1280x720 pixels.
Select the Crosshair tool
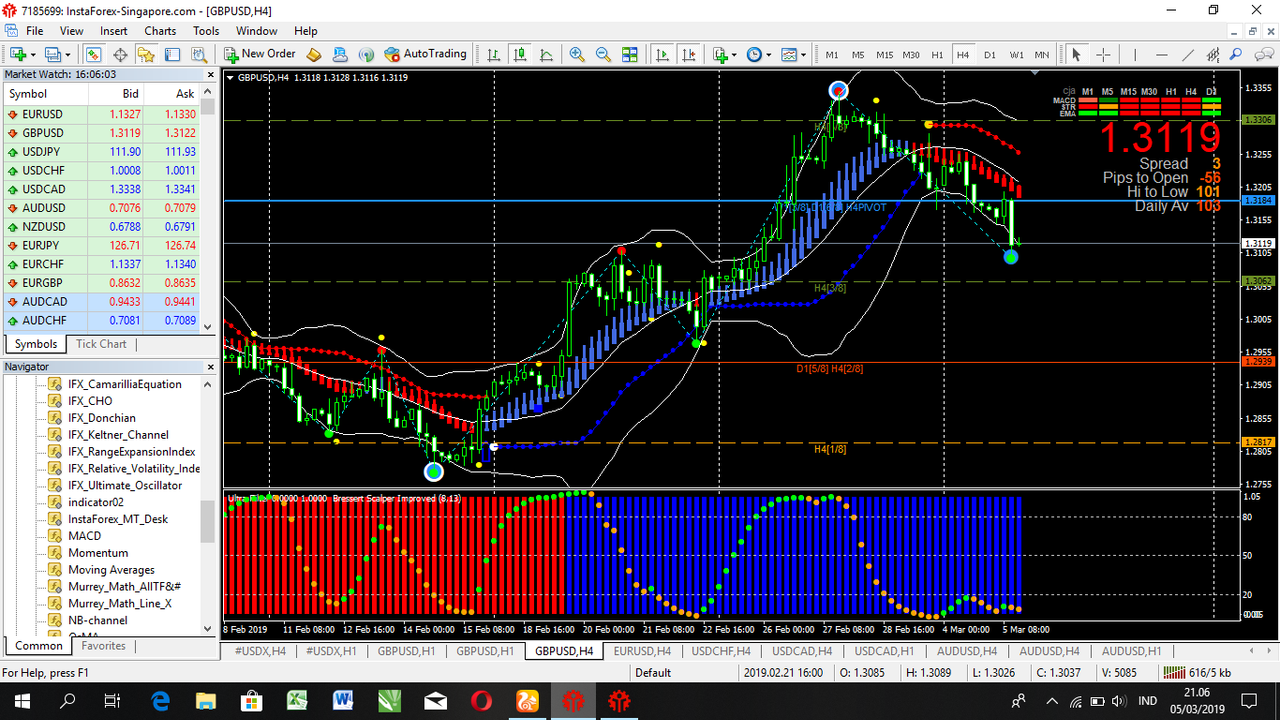[1104, 54]
